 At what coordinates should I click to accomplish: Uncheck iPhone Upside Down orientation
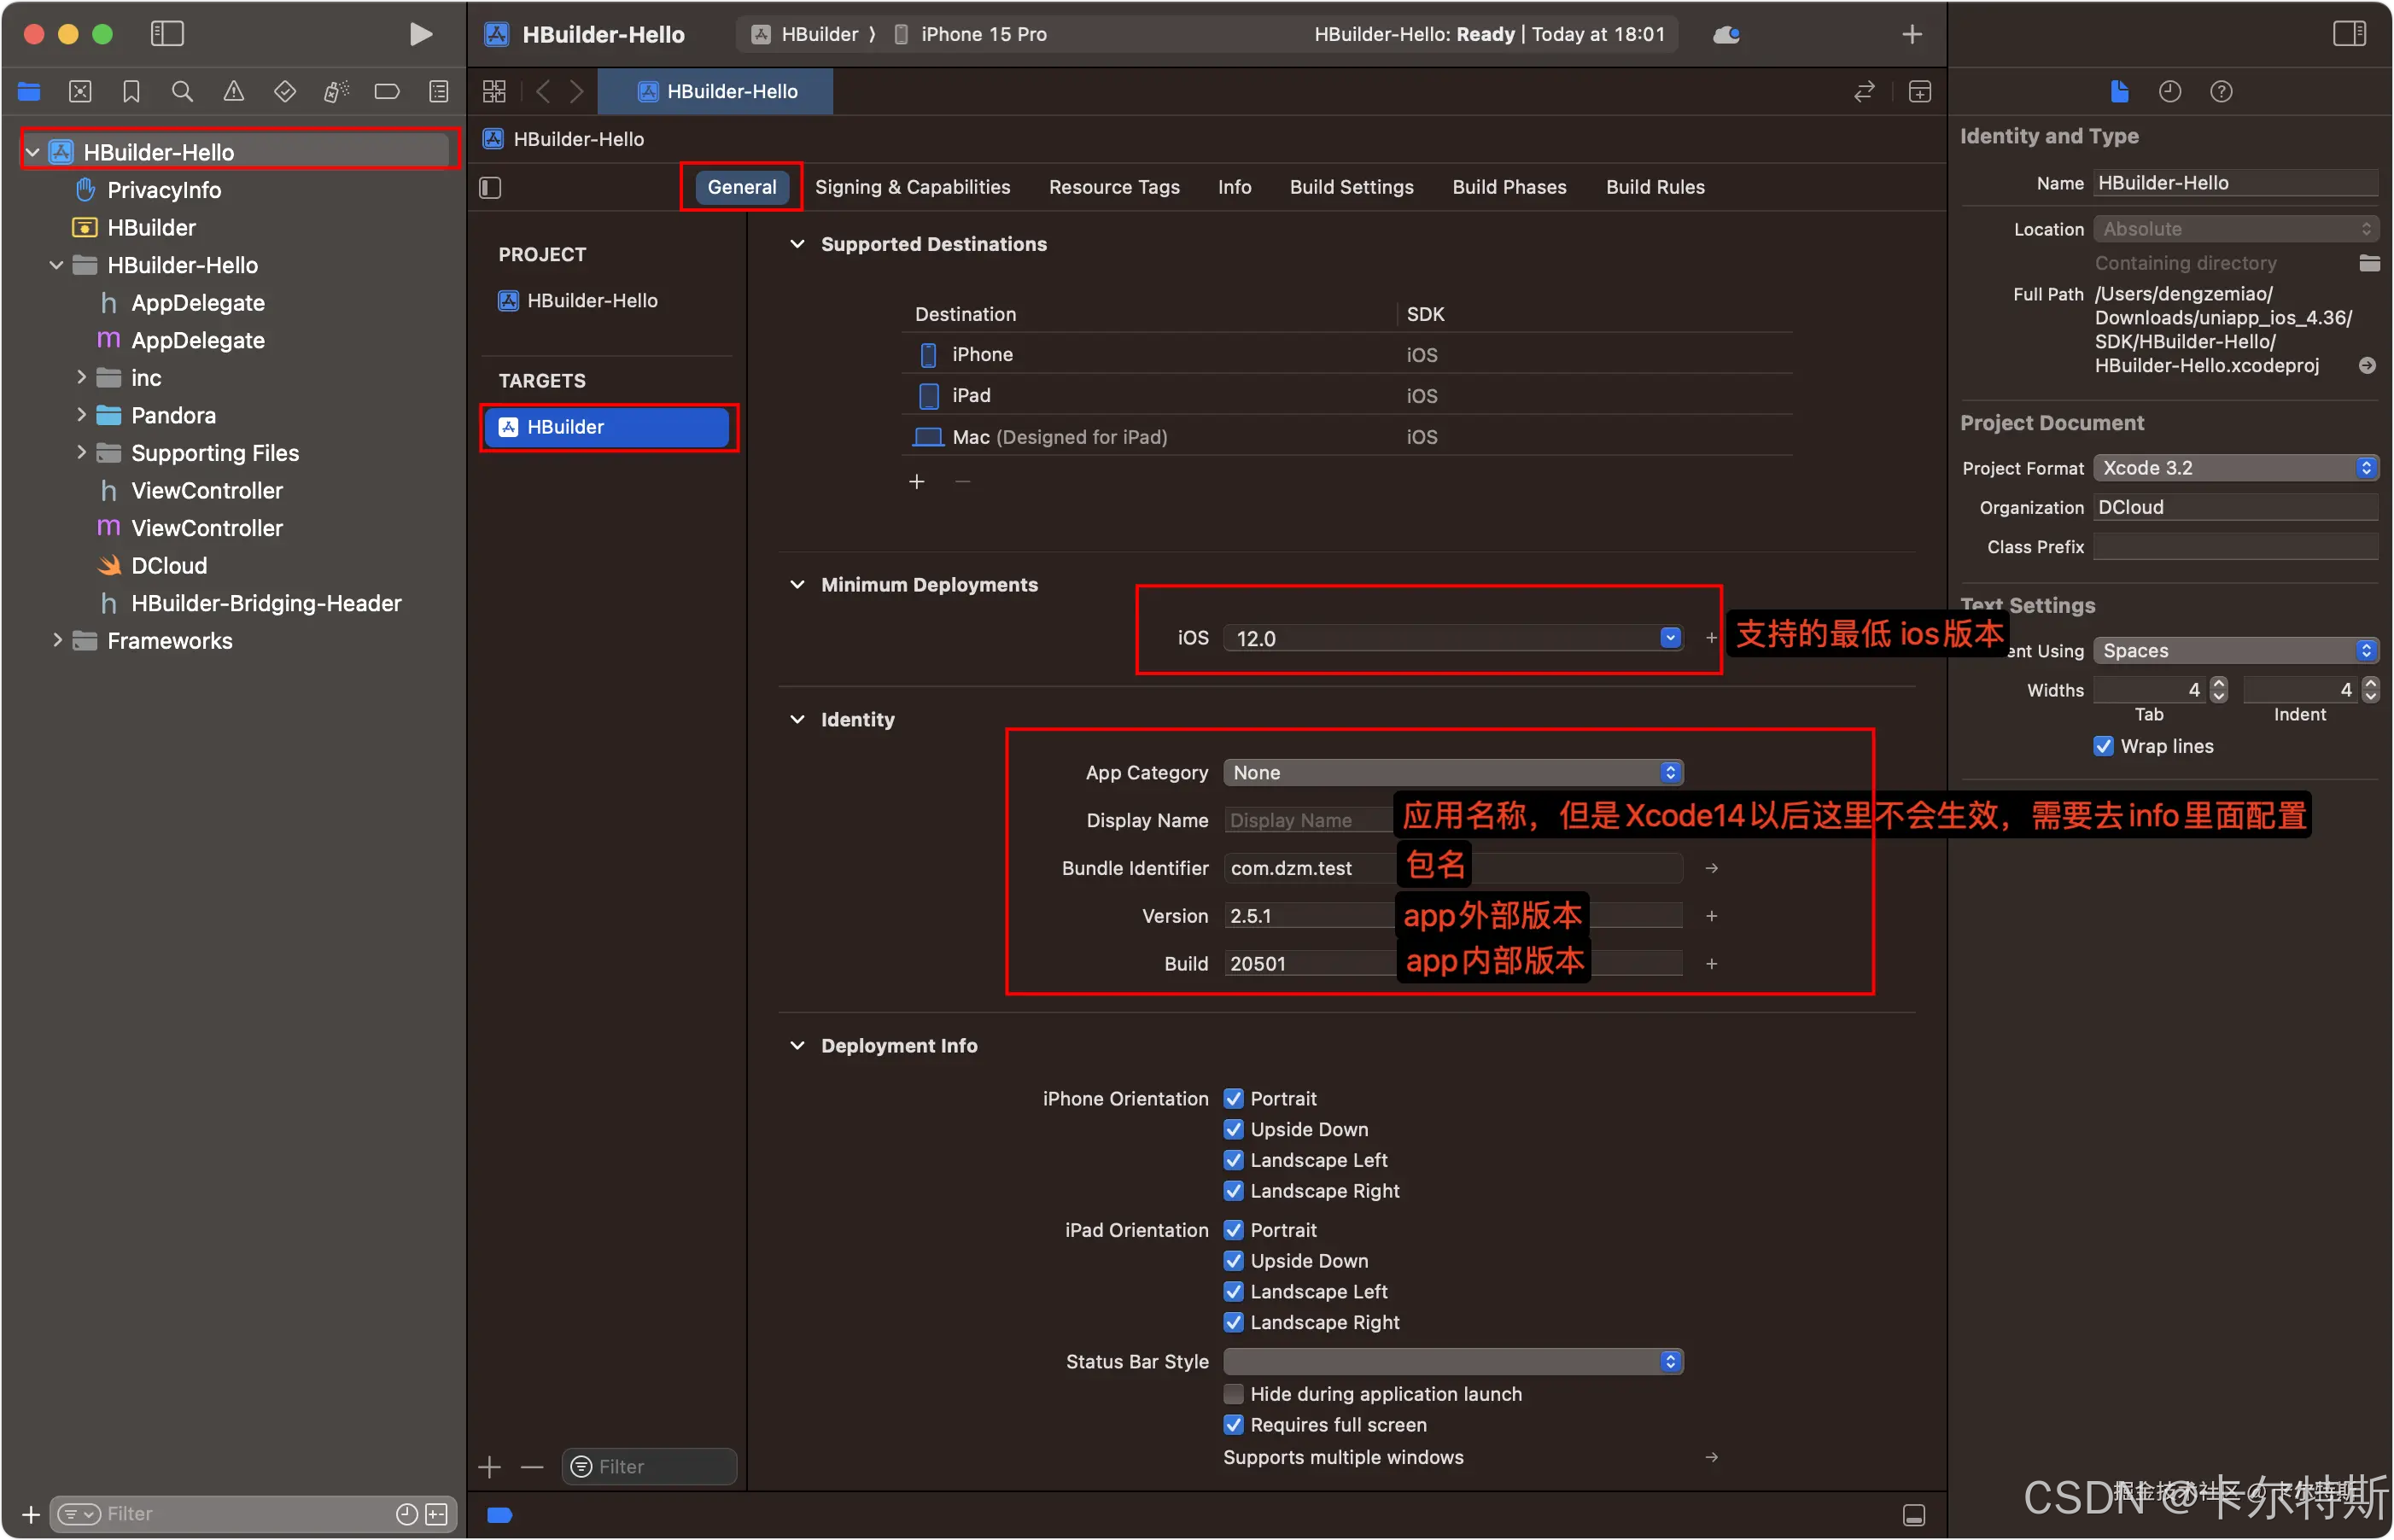click(x=1234, y=1129)
